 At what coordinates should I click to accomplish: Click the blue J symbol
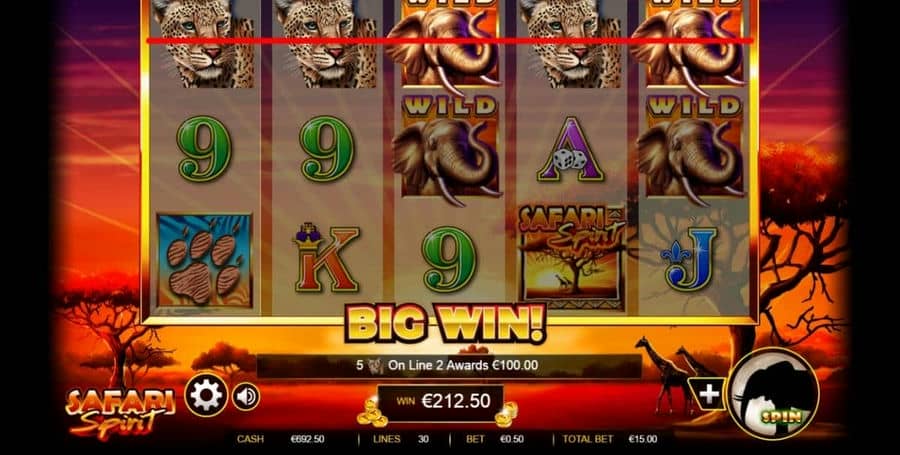[689, 258]
